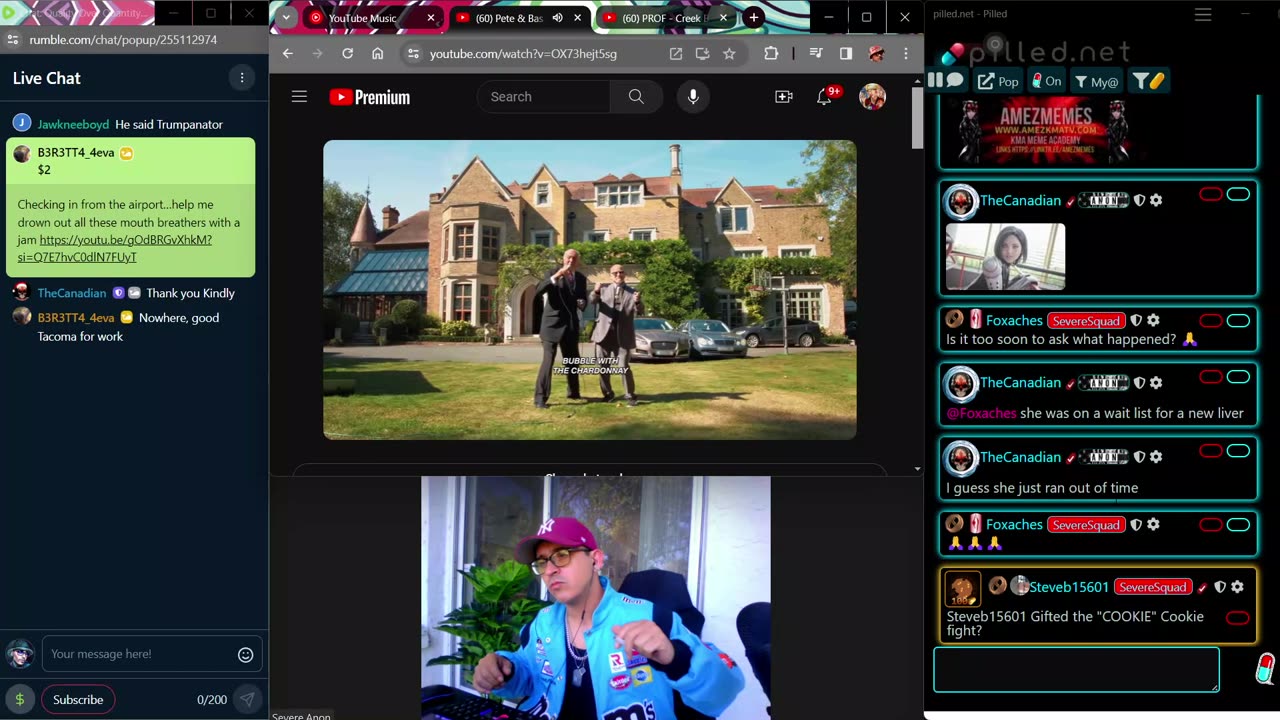The width and height of the screenshot is (1280, 720).
Task: Click the Rumble dollar rant icon
Action: (19, 700)
